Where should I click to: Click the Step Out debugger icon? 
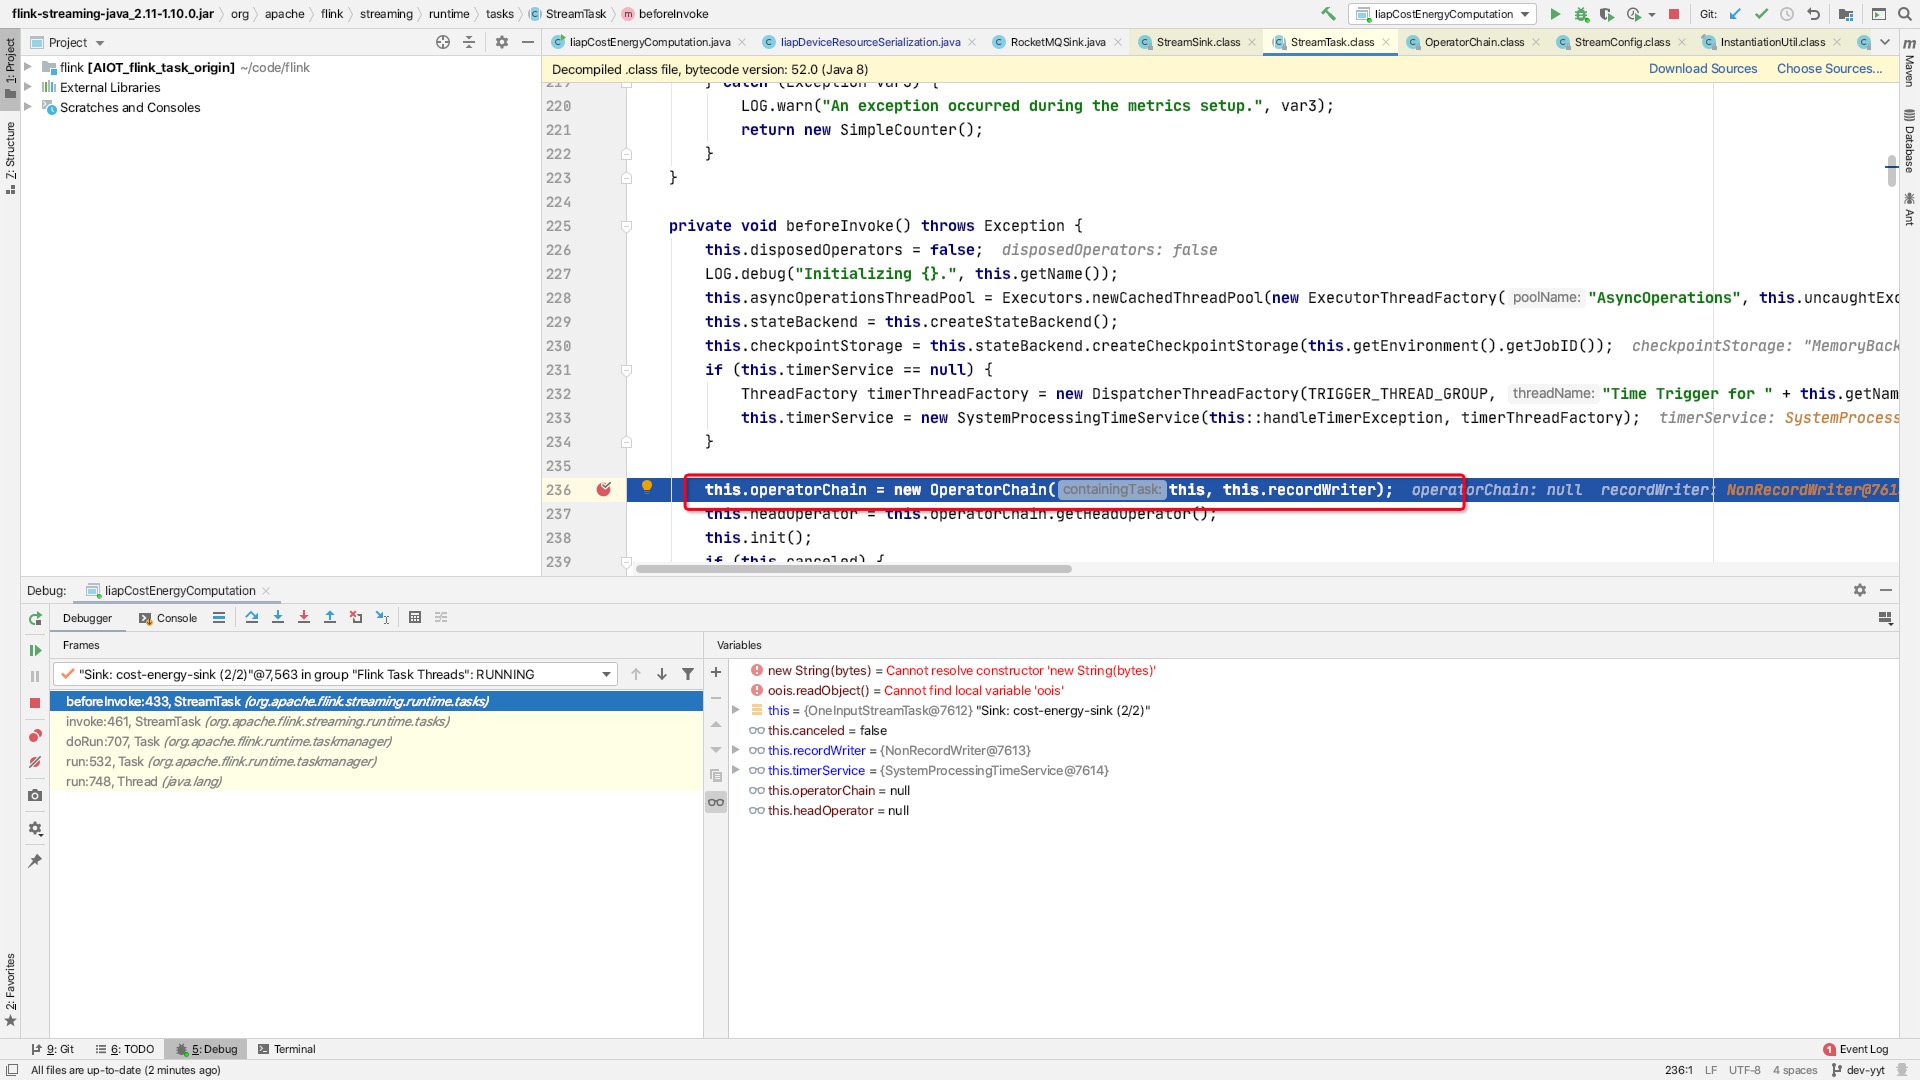(x=330, y=618)
